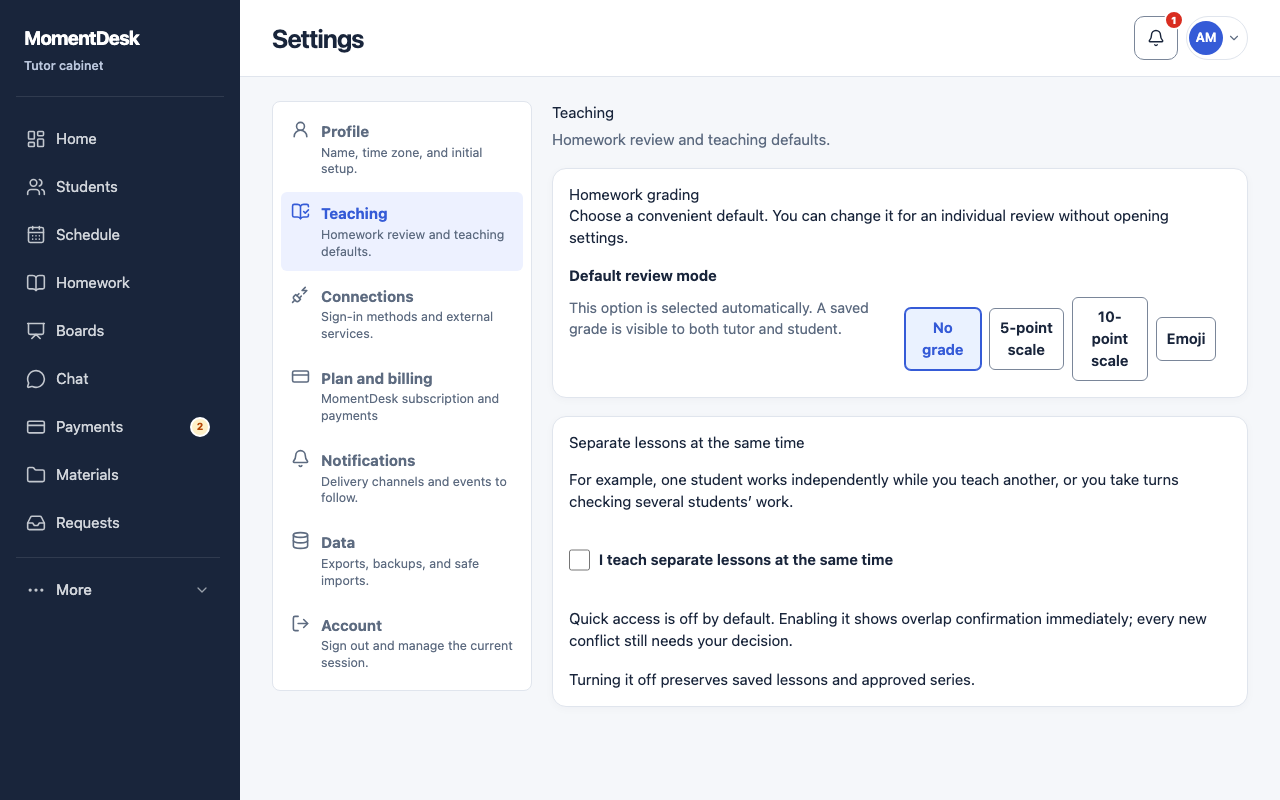The height and width of the screenshot is (800, 1280).
Task: Open the Profile settings tab label
Action: 345,131
